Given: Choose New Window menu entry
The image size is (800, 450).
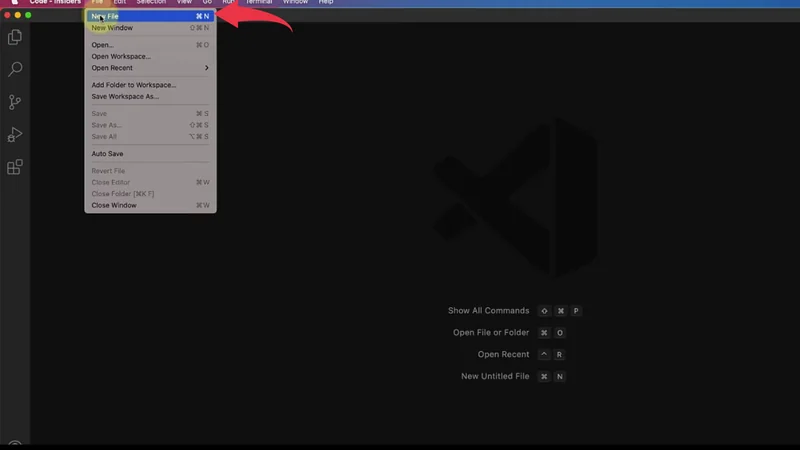Looking at the screenshot, I should pos(112,28).
